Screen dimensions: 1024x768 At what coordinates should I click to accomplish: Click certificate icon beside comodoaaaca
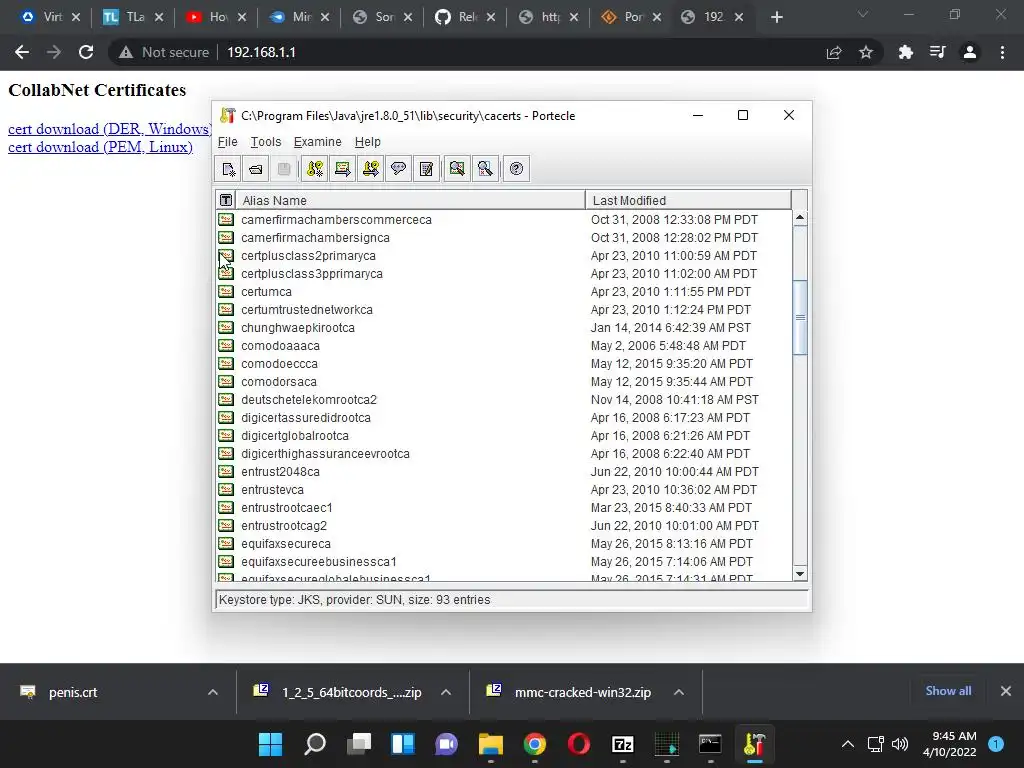coord(226,345)
